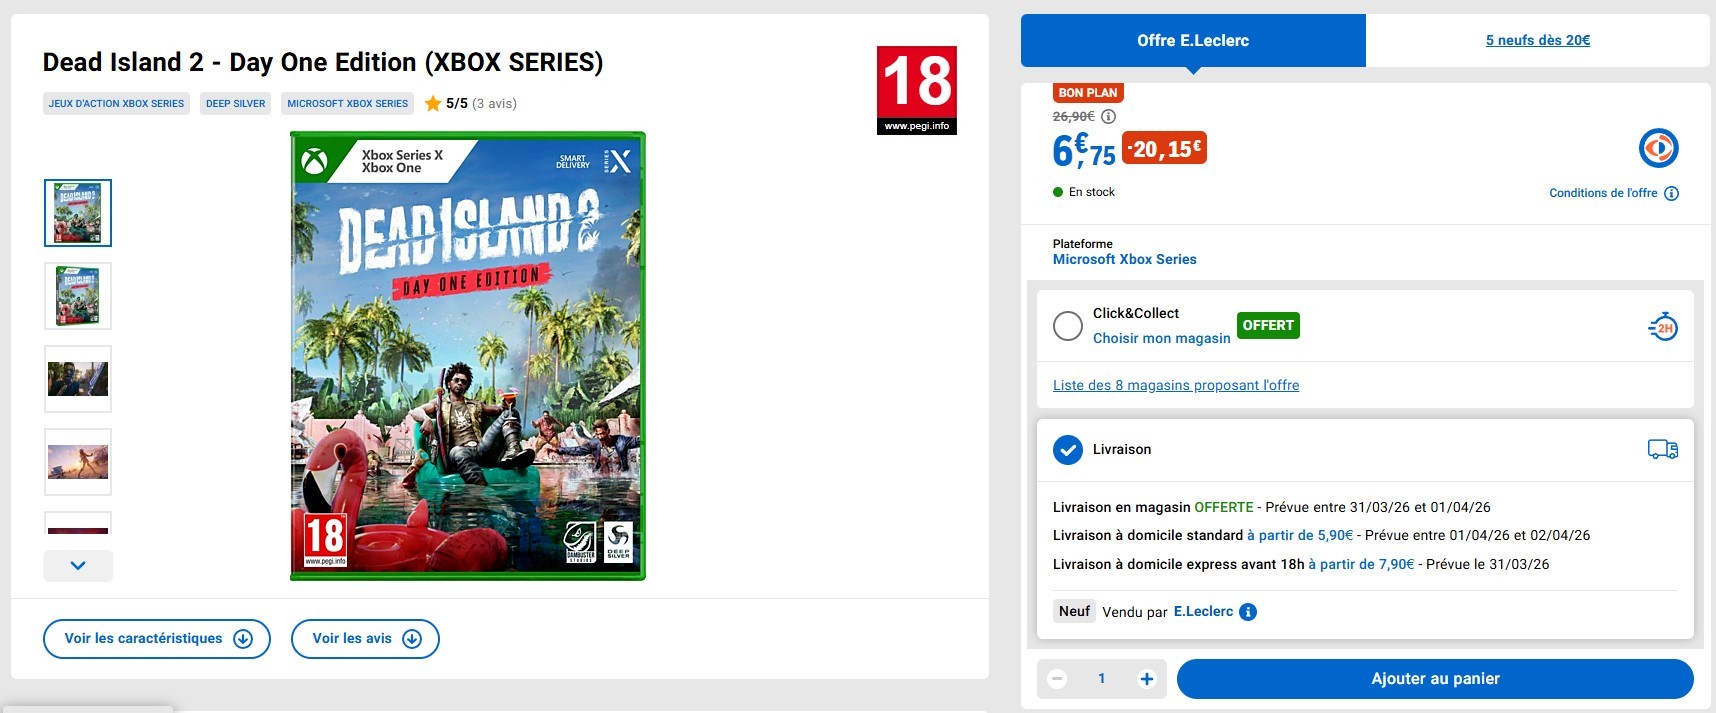1716x713 pixels.
Task: Click the info icon beside 26,90€ price
Action: (x=1108, y=116)
